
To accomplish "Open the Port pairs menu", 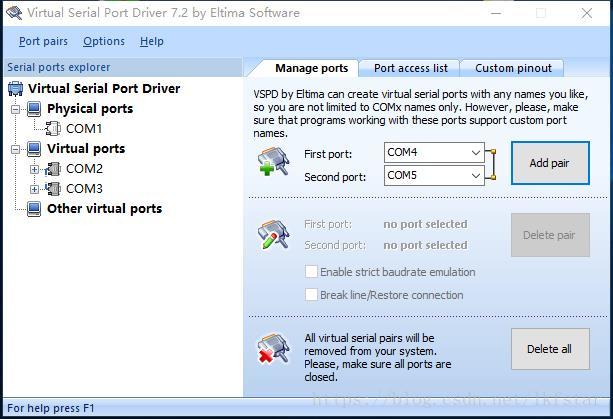I will point(43,41).
